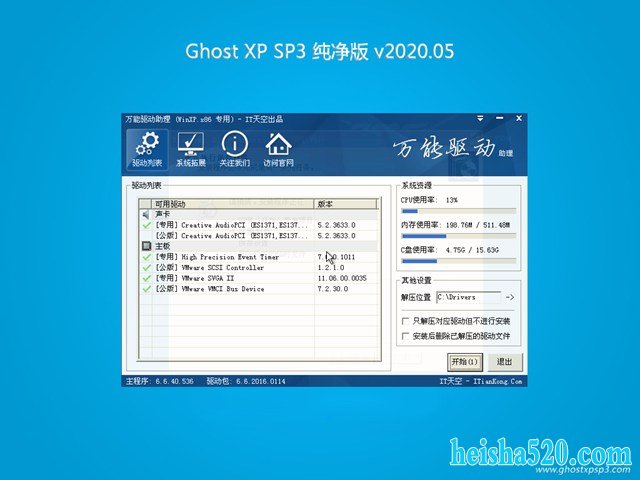The height and width of the screenshot is (480, 640).
Task: Open the 驱动列表 driver list tab
Action: (147, 148)
